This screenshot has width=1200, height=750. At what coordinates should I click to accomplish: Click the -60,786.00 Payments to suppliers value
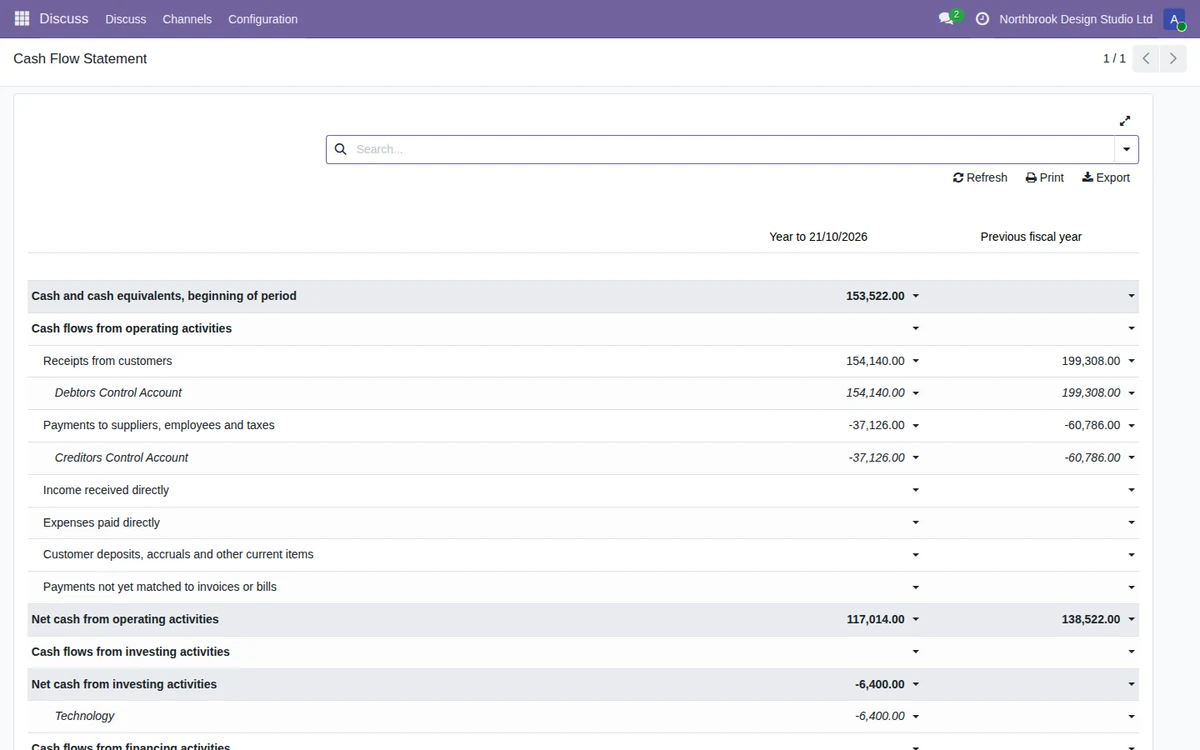(1092, 425)
